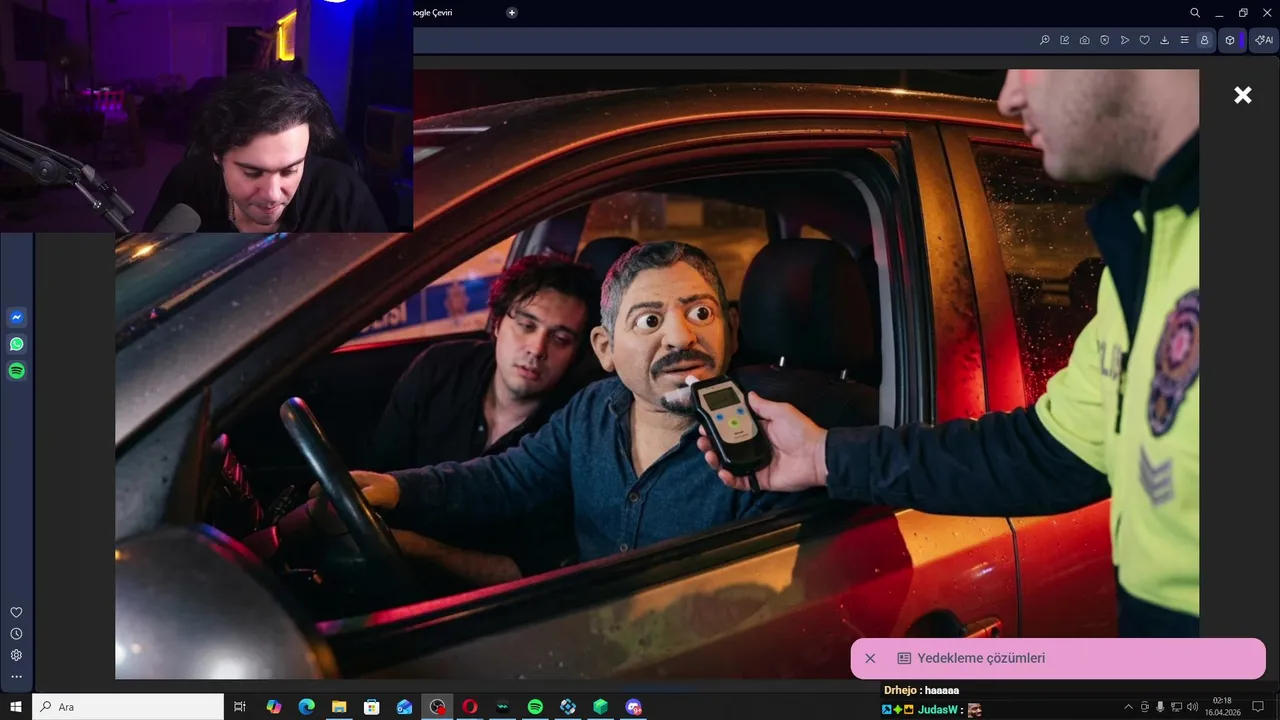Focus the Ara taskbar search box

click(128, 707)
